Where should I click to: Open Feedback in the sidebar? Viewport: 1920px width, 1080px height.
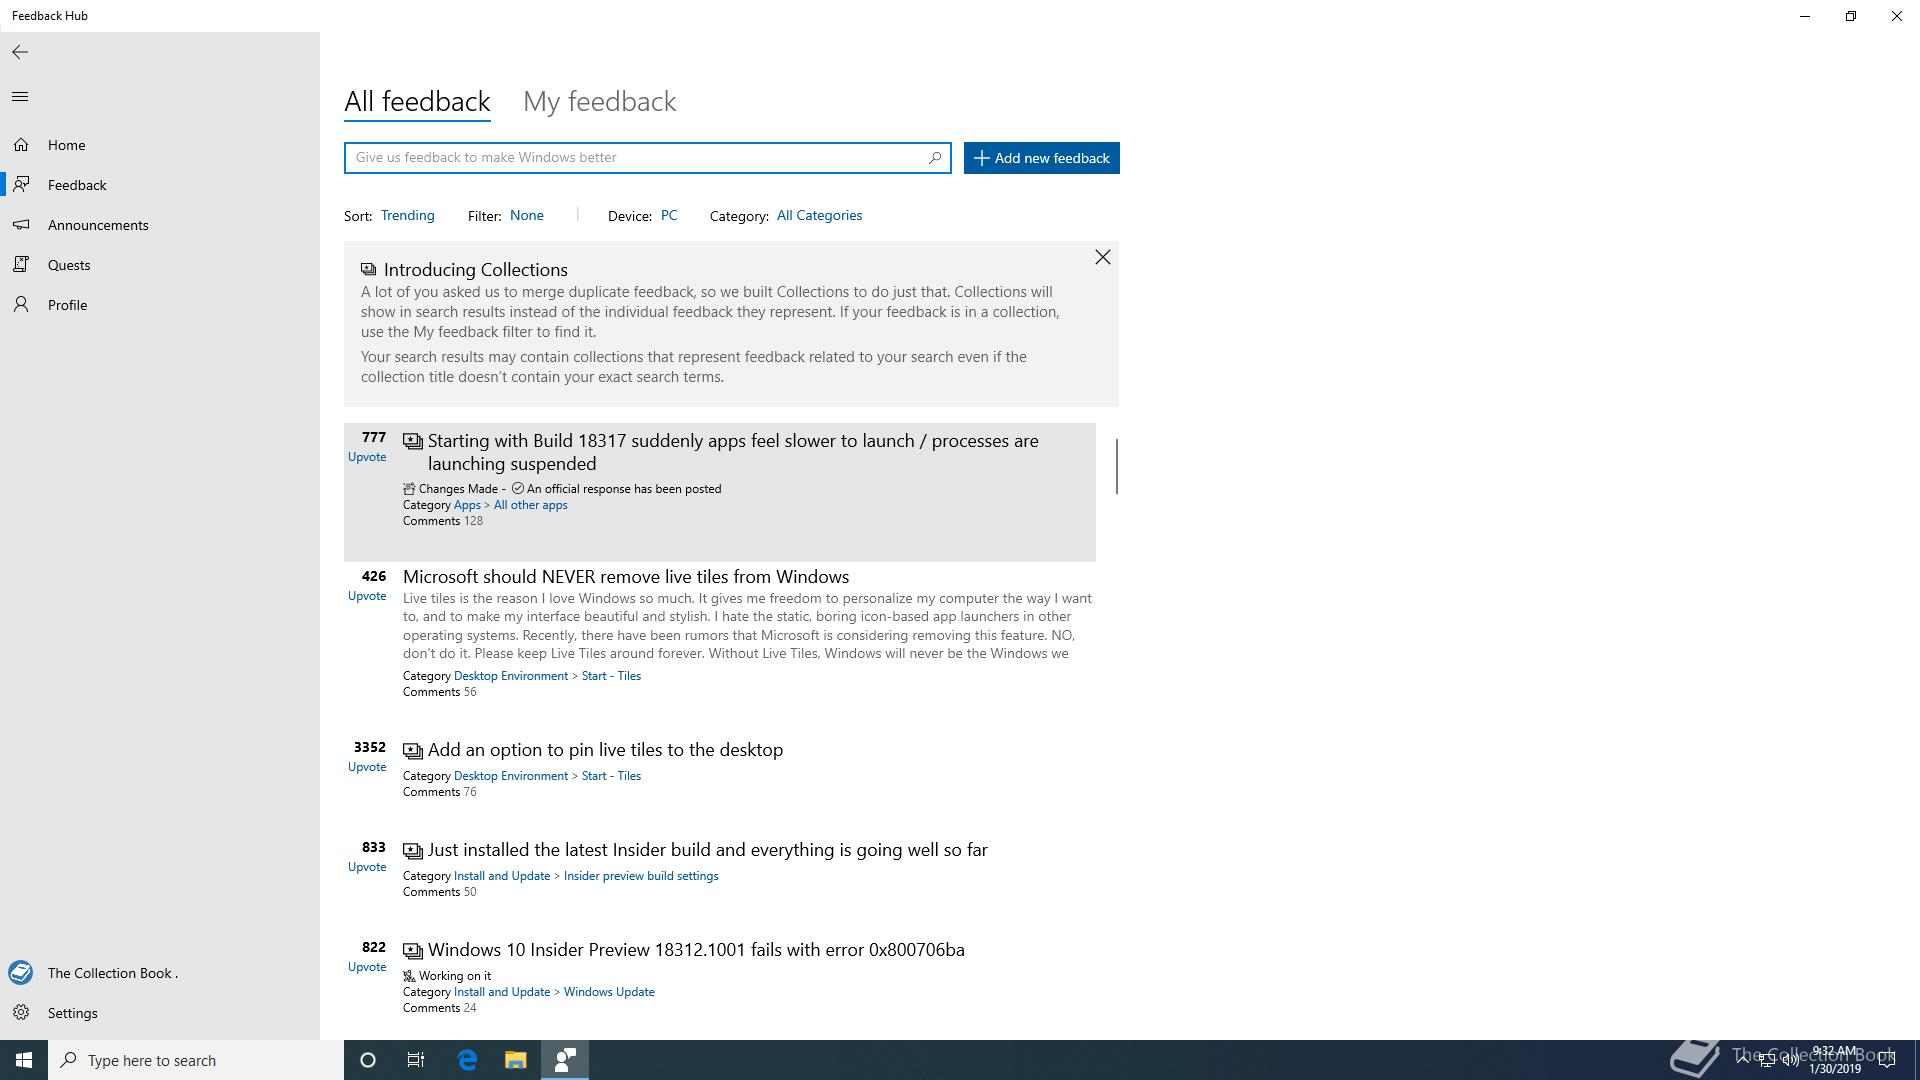click(160, 185)
